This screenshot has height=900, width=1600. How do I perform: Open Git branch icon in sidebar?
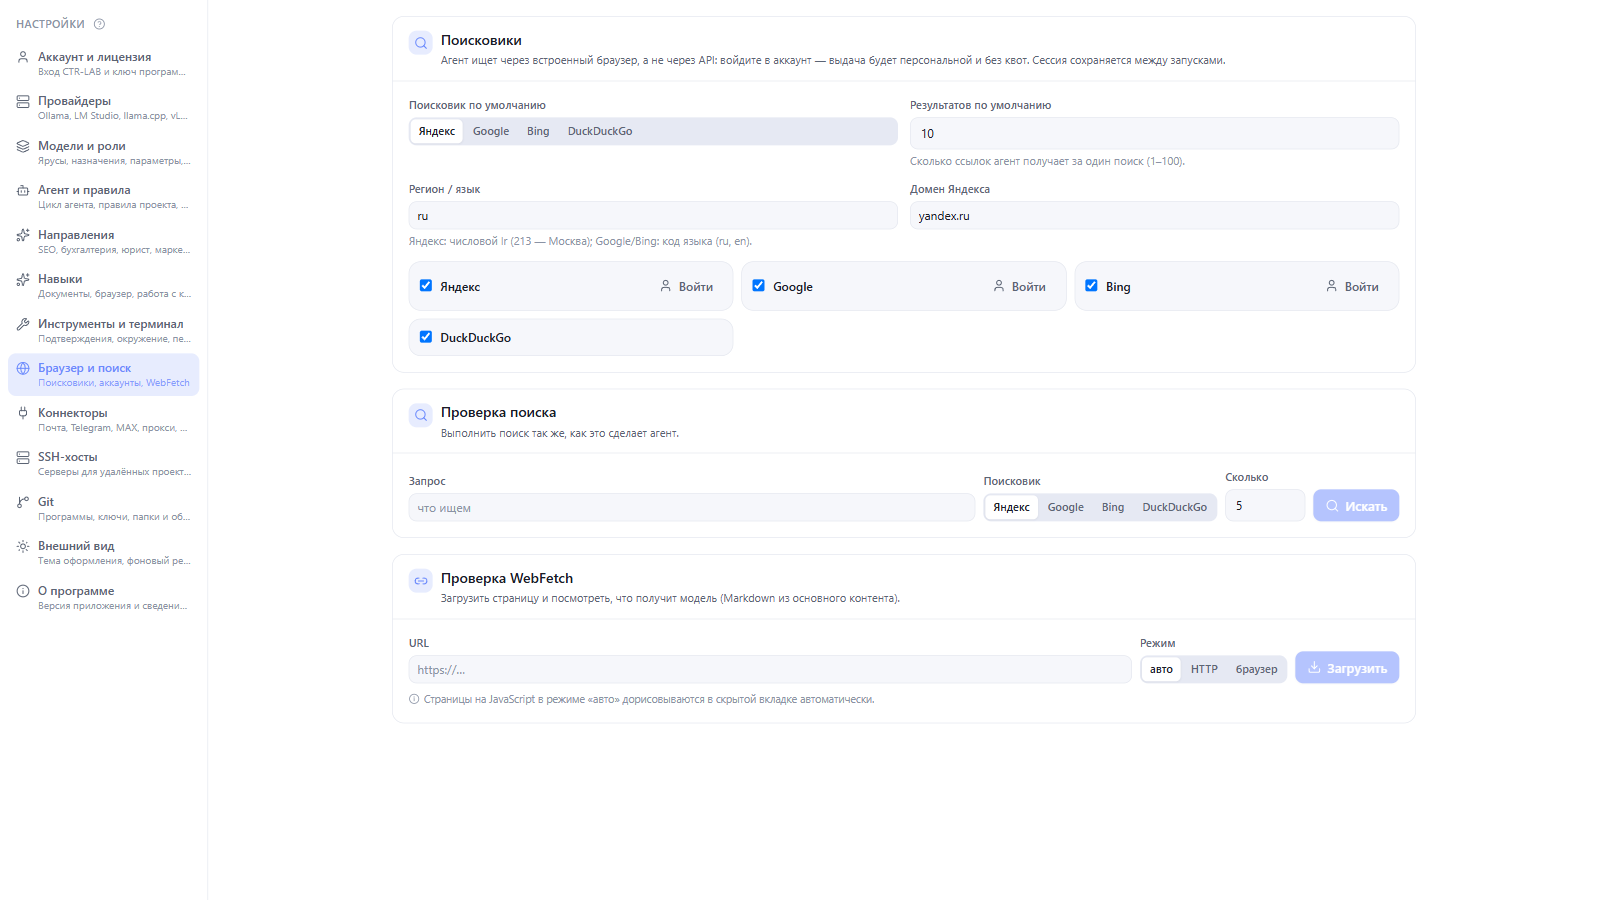tap(23, 502)
